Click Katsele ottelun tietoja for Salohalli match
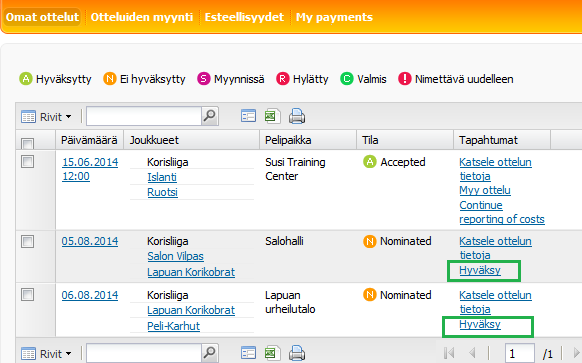This screenshot has width=582, height=363. pyautogui.click(x=495, y=248)
